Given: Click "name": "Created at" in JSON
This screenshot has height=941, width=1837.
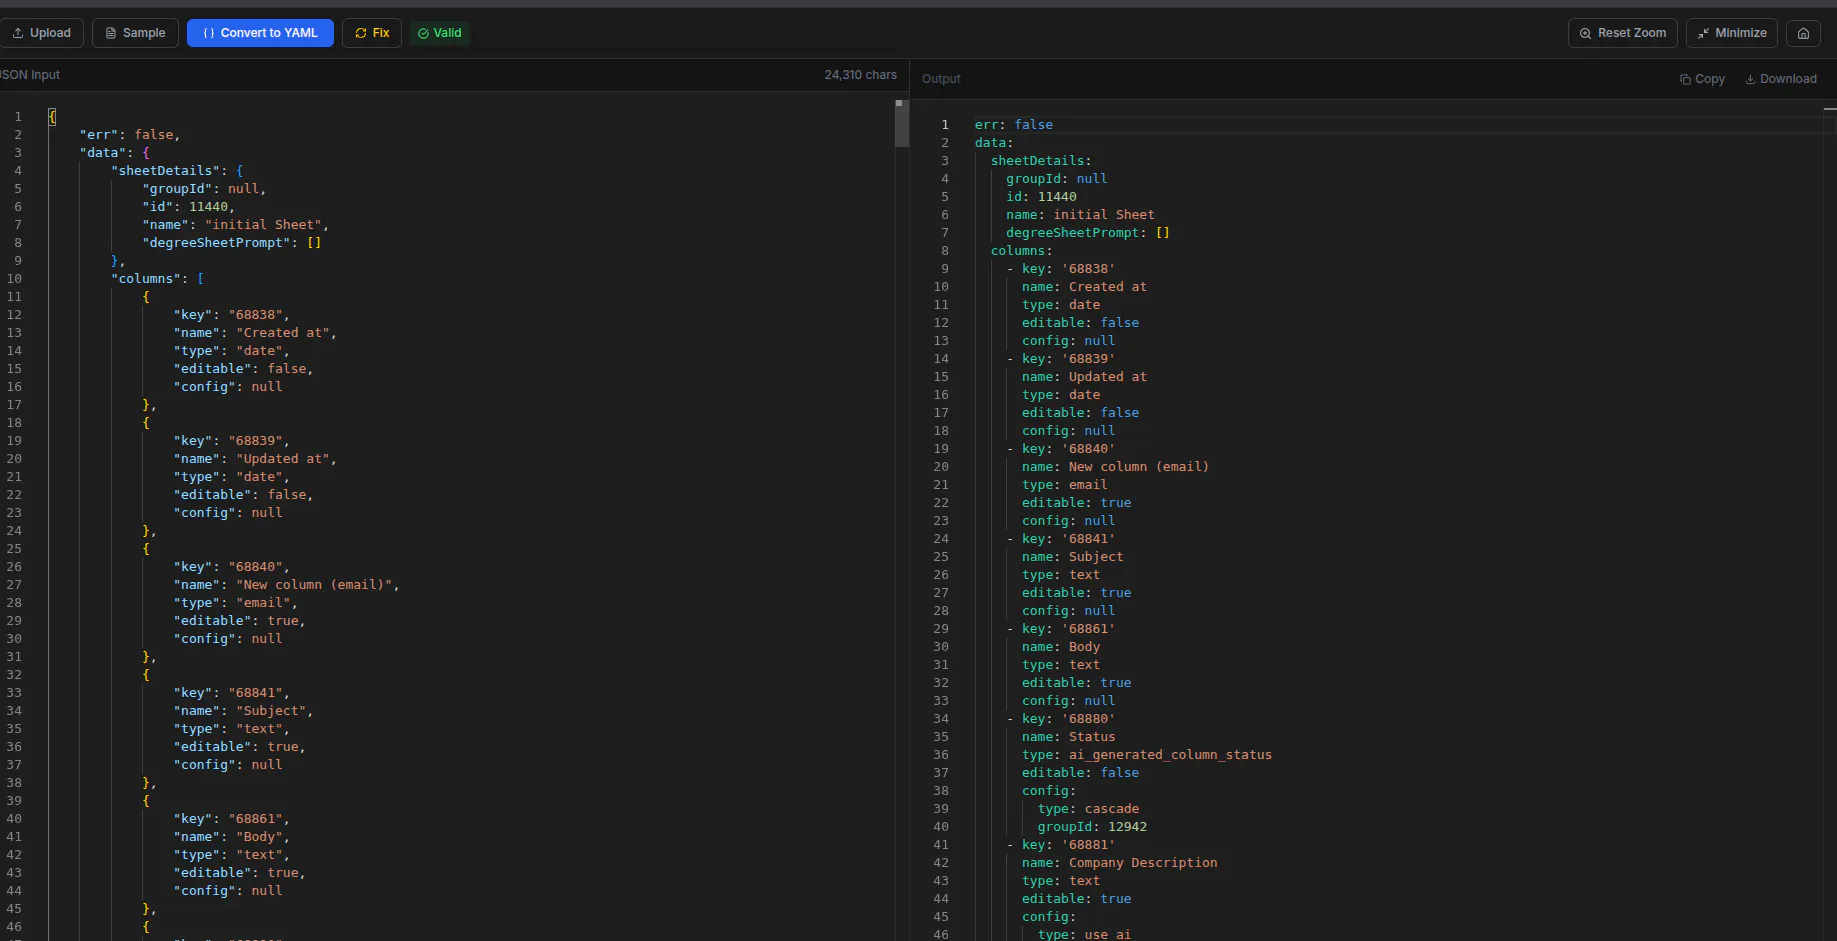Looking at the screenshot, I should pos(255,333).
